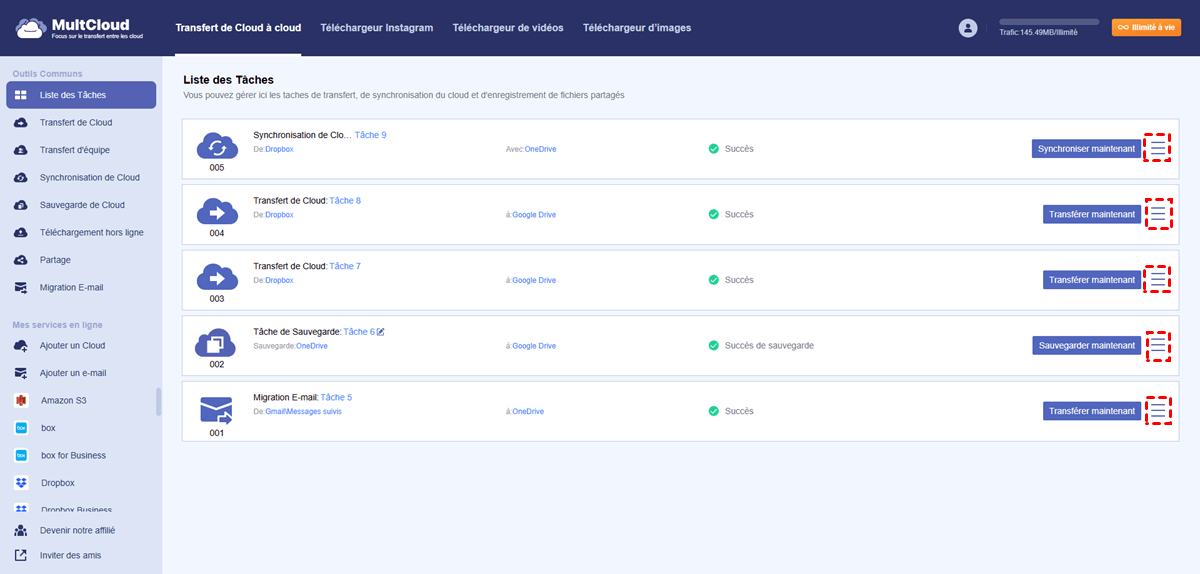Click Transférer maintenant for Tâche 7

click(x=1092, y=280)
